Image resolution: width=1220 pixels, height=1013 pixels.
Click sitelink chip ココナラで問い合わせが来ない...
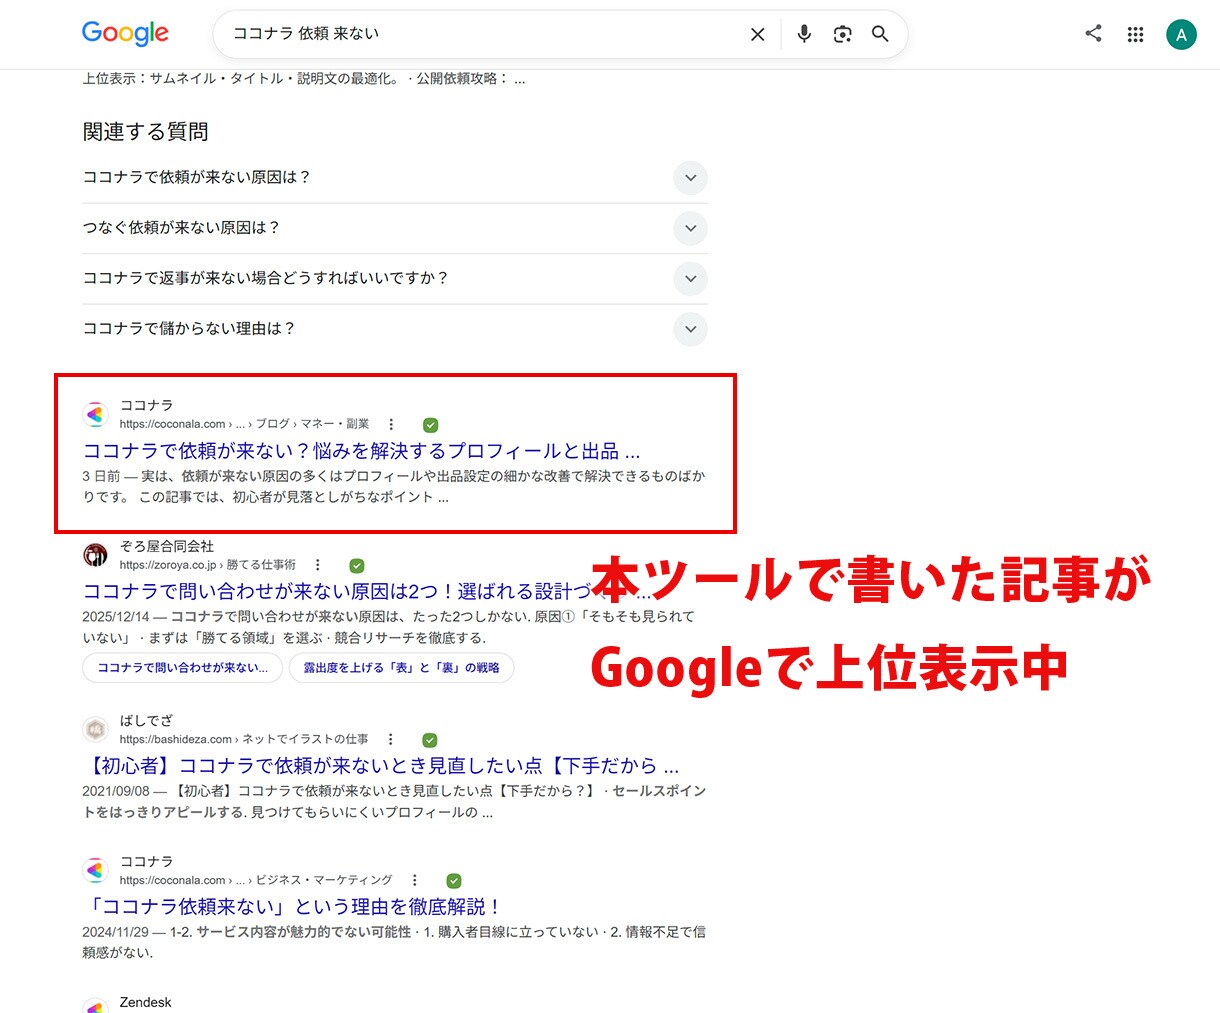point(183,668)
